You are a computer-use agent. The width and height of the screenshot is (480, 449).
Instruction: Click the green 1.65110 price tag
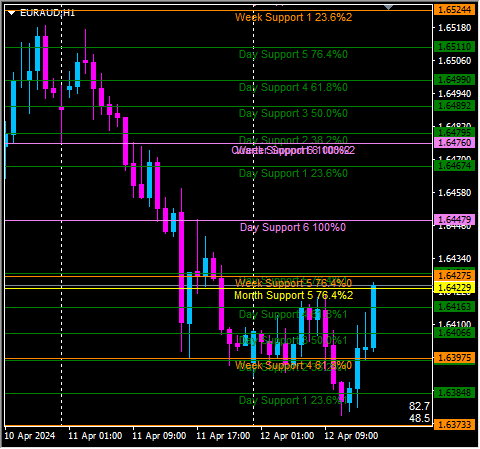pyautogui.click(x=455, y=47)
